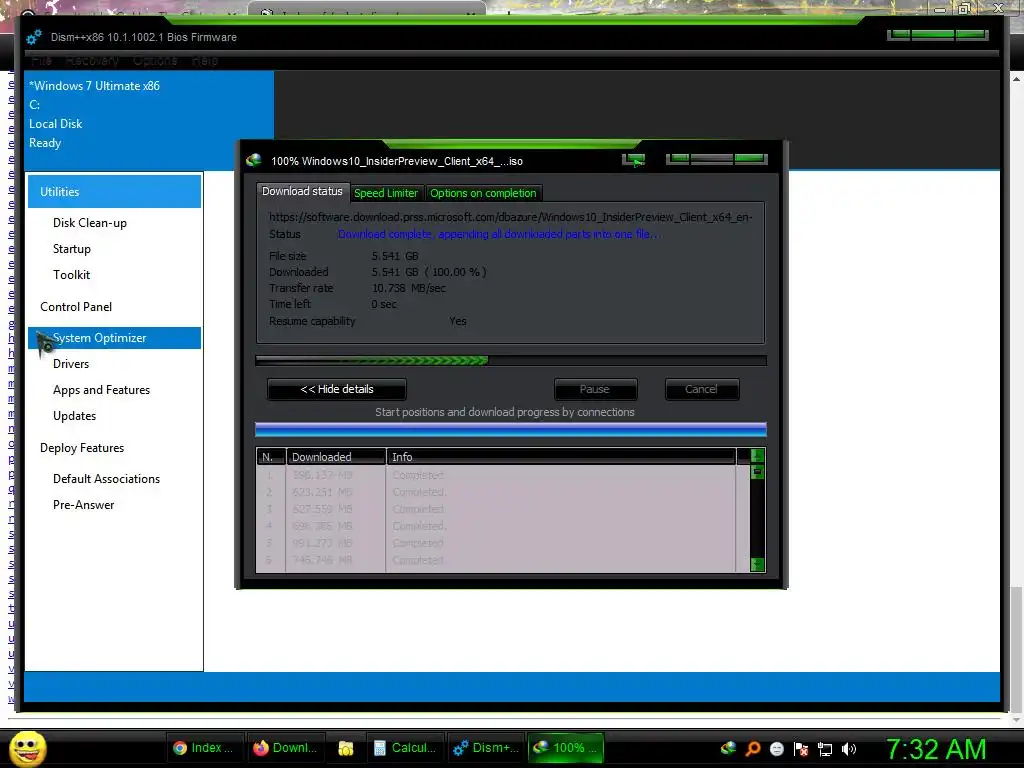Open Drivers in the sidebar
The height and width of the screenshot is (768, 1024).
tap(71, 364)
